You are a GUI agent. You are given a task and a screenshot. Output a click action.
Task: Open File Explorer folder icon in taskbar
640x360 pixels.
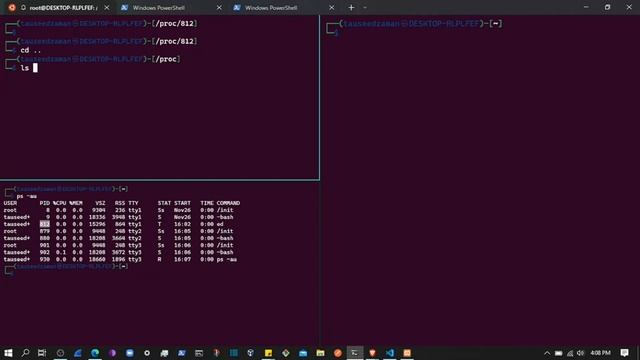[320, 353]
